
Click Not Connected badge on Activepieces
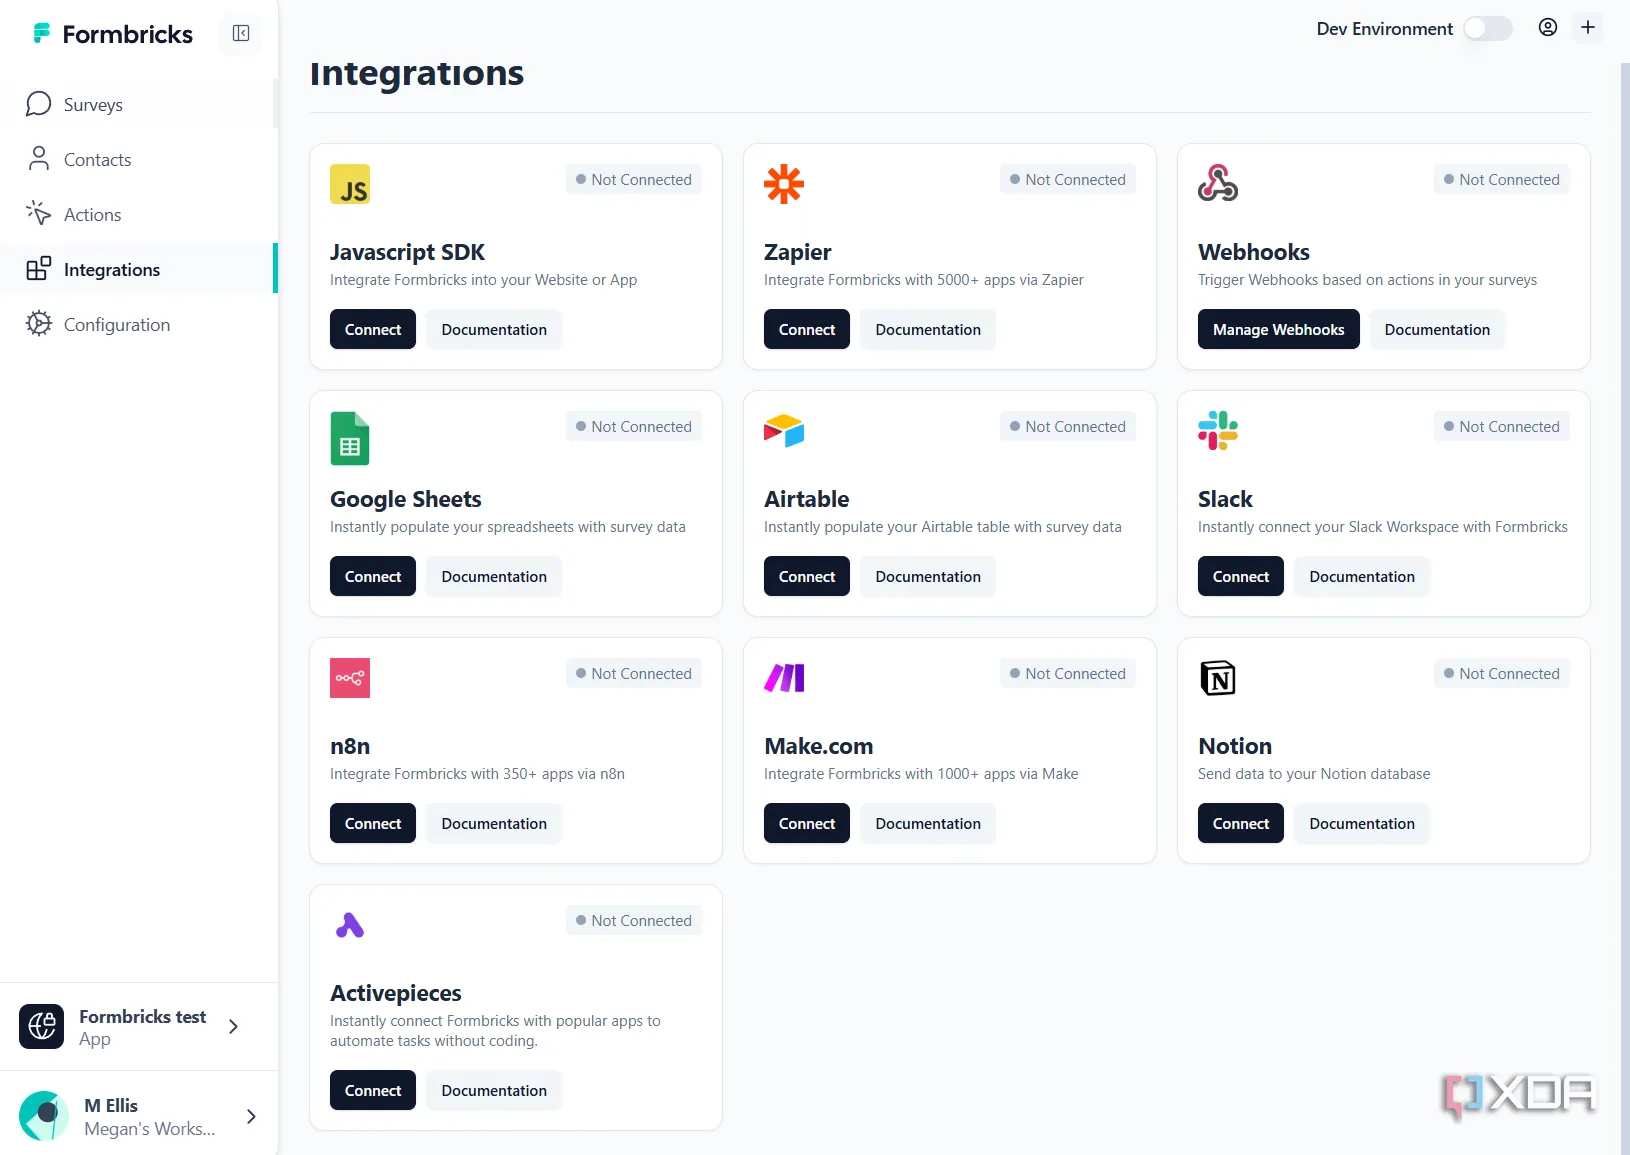pos(634,920)
